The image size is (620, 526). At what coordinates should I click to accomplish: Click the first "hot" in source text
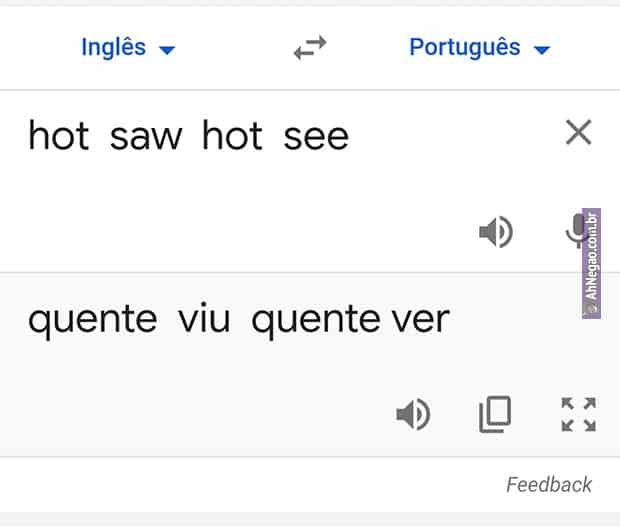click(58, 136)
